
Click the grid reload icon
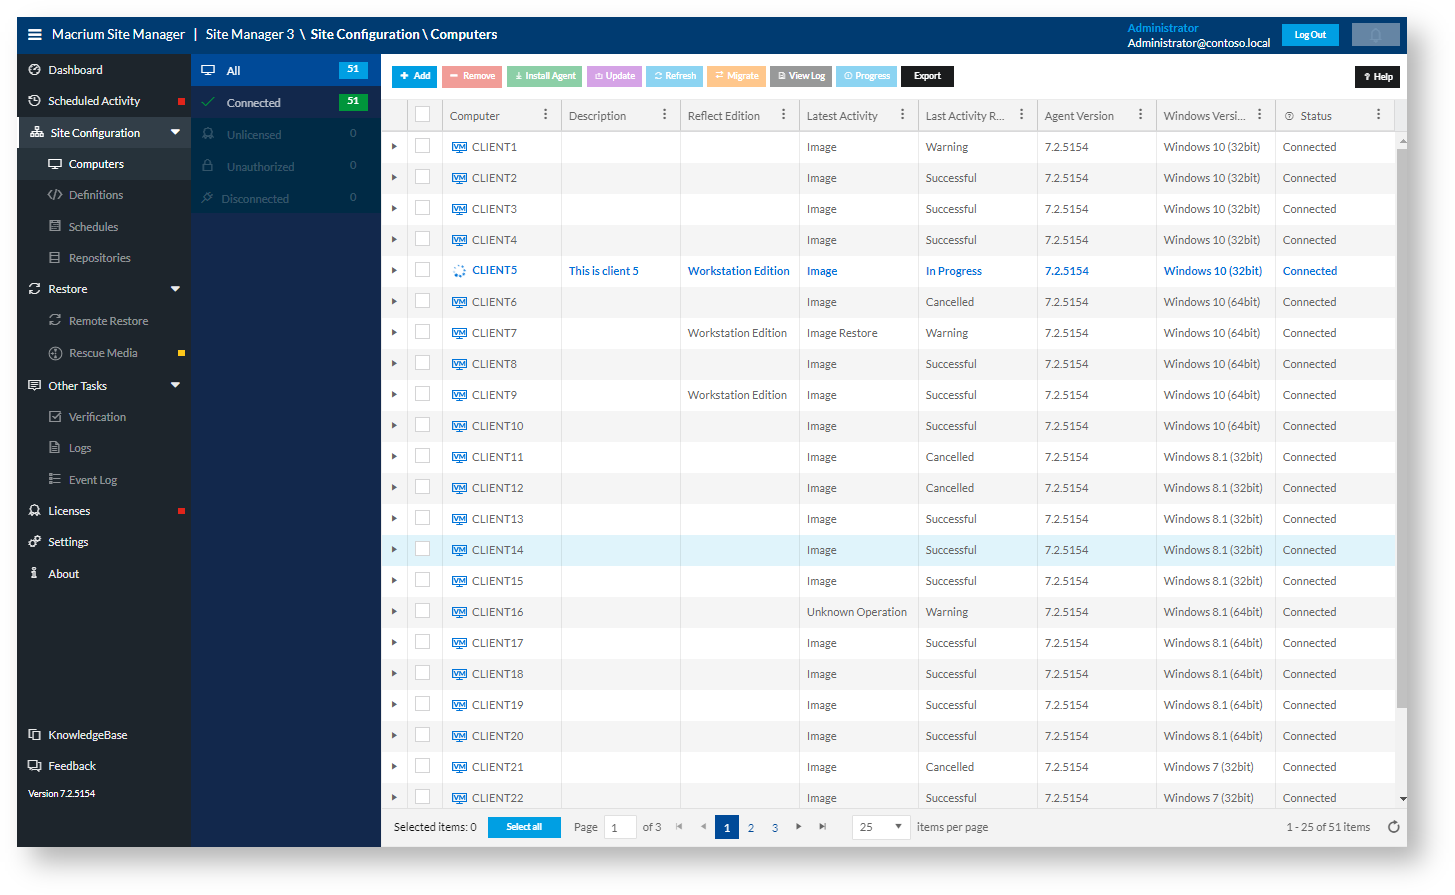click(x=1393, y=827)
